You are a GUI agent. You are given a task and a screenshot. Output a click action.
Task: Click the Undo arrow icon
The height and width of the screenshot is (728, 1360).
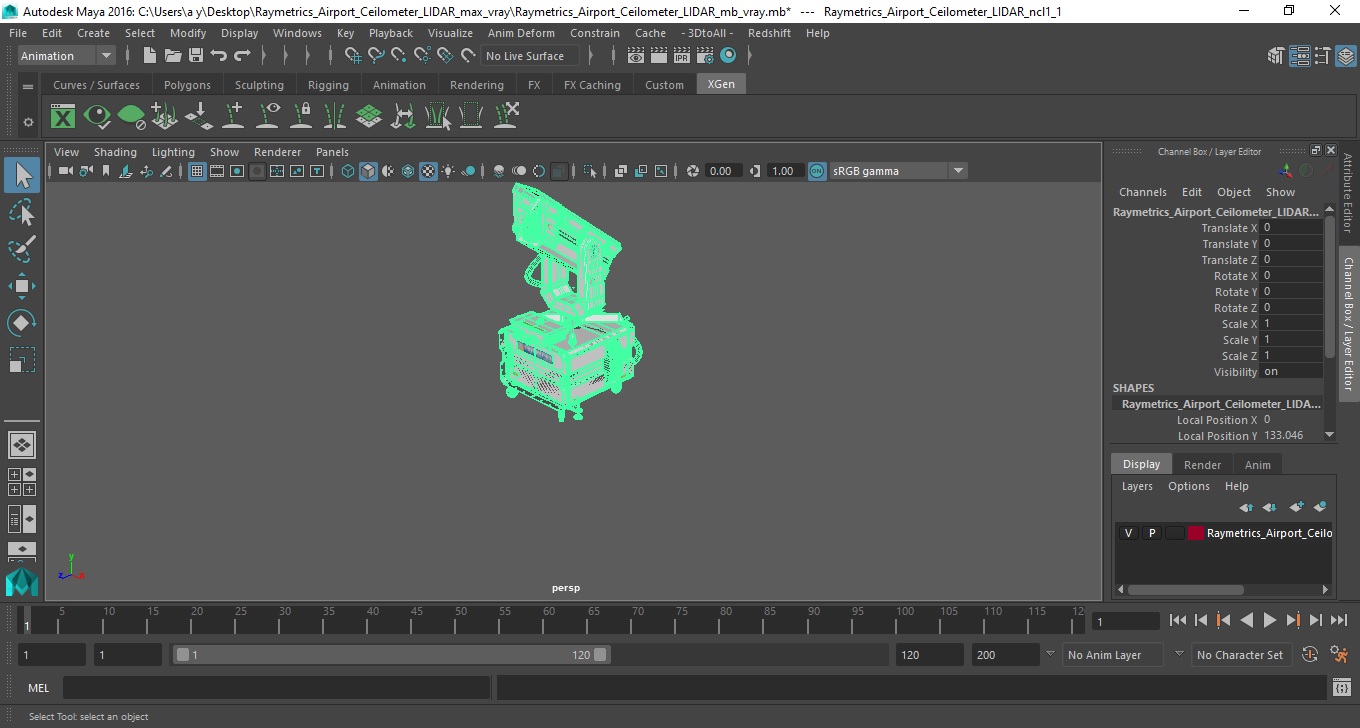click(x=219, y=56)
